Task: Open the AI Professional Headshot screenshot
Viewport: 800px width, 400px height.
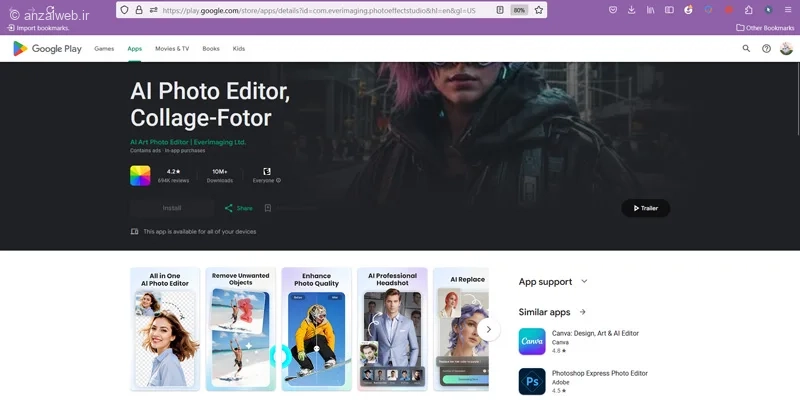Action: tap(392, 329)
